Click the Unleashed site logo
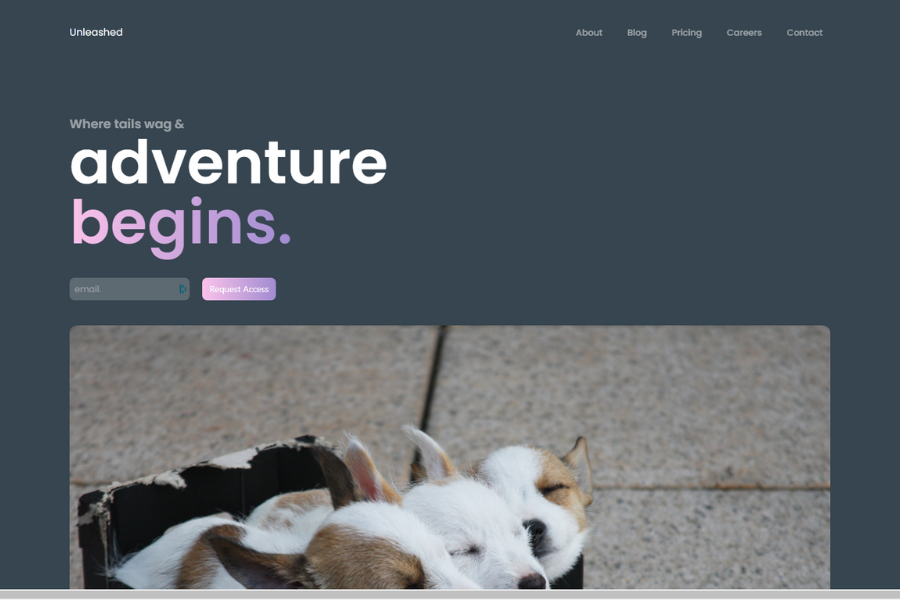The width and height of the screenshot is (900, 600). pyautogui.click(x=96, y=32)
